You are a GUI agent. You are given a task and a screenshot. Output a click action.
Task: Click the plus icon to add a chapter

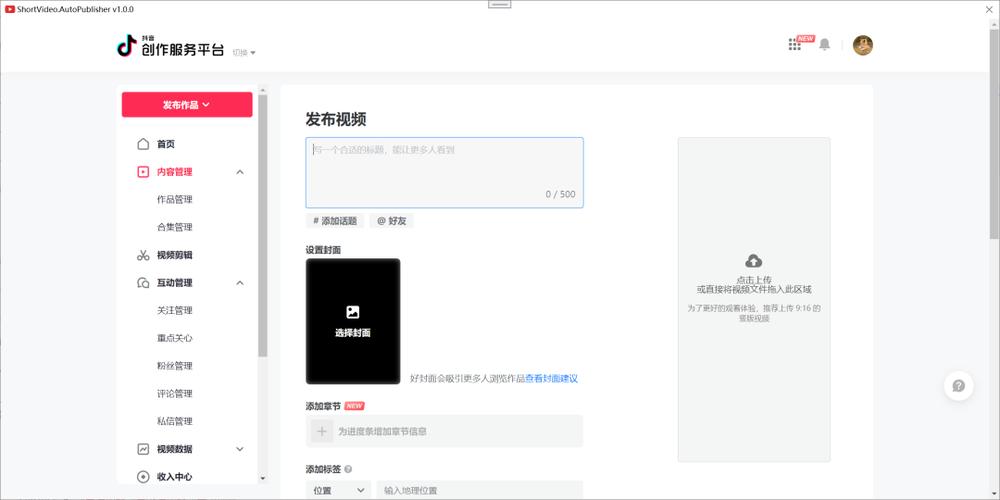[x=322, y=431]
